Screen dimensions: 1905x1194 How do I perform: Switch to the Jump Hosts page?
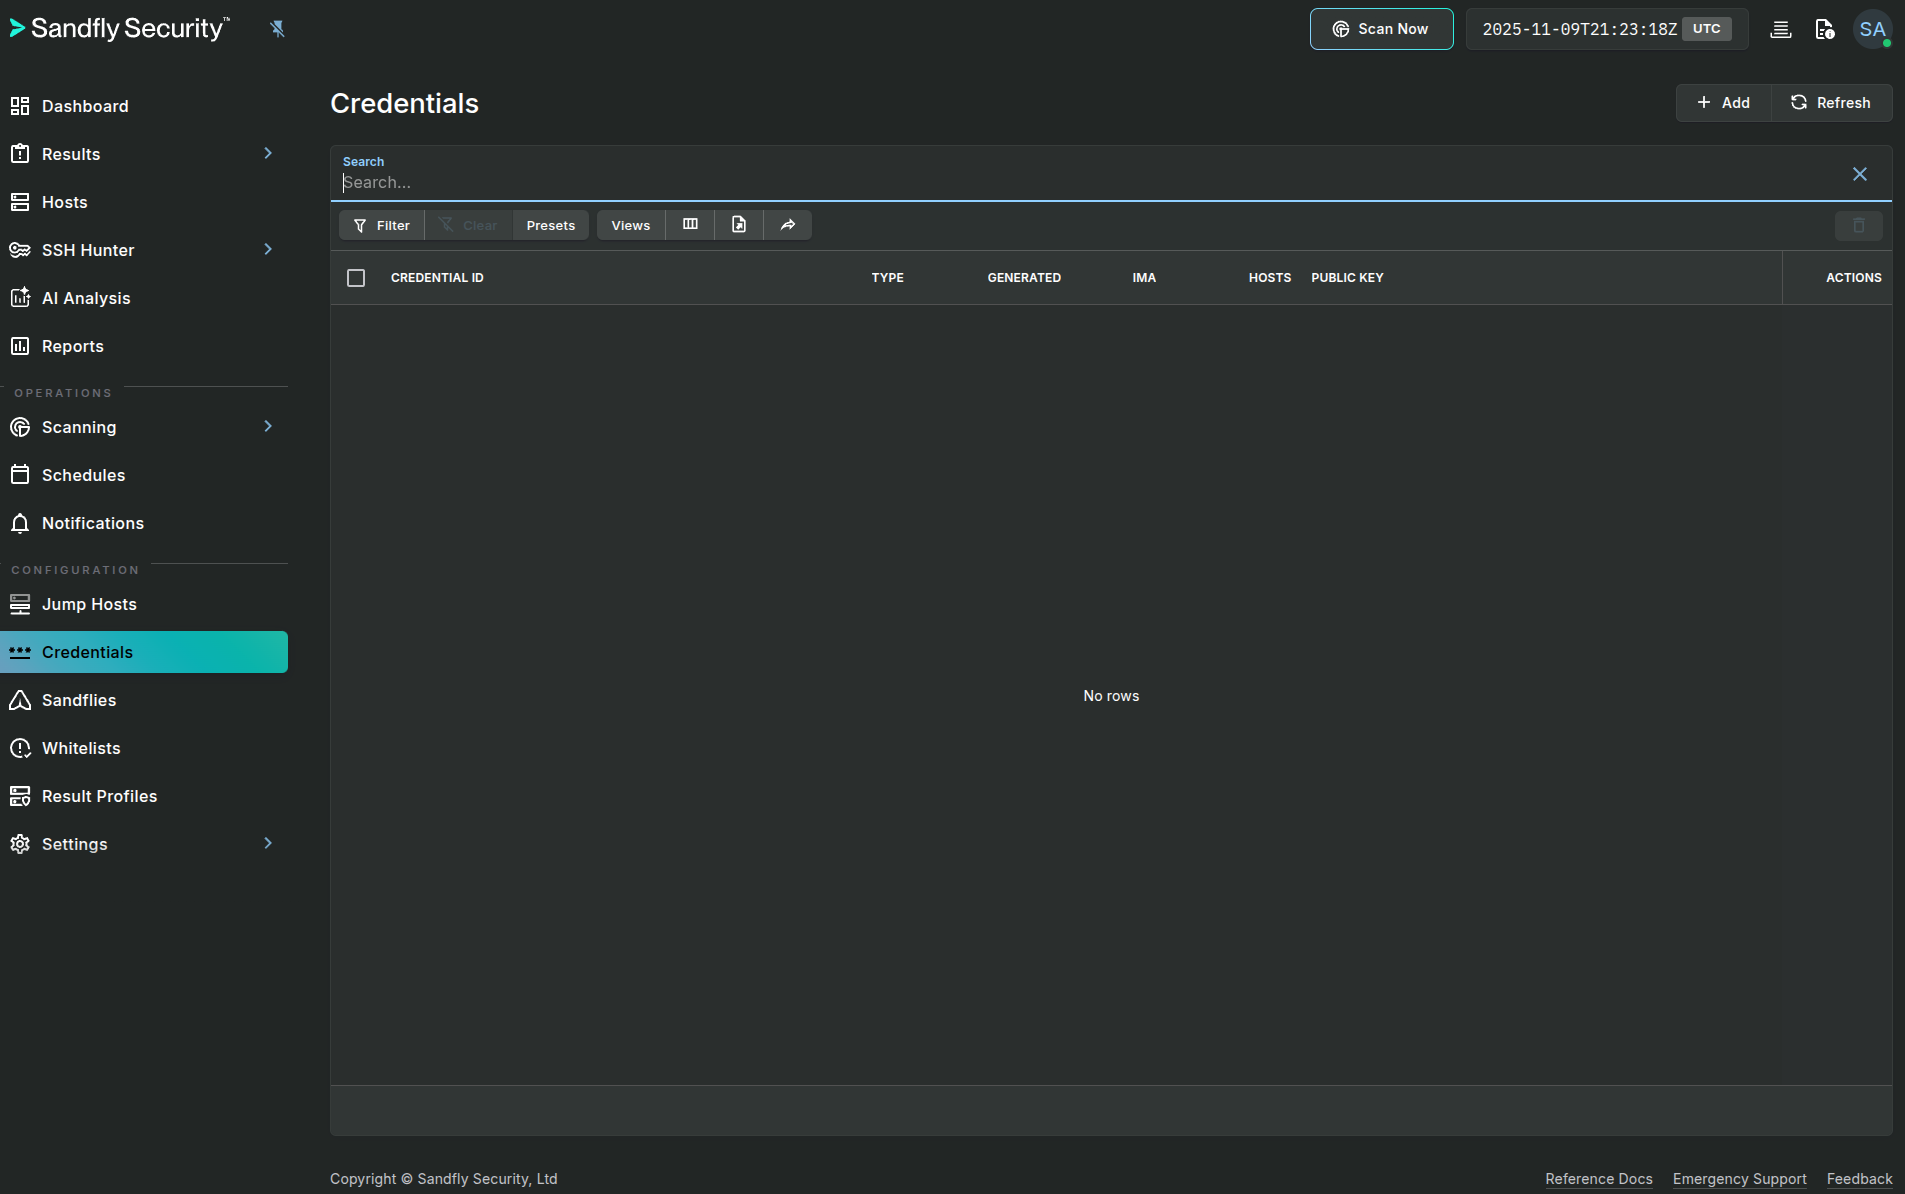tap(89, 604)
